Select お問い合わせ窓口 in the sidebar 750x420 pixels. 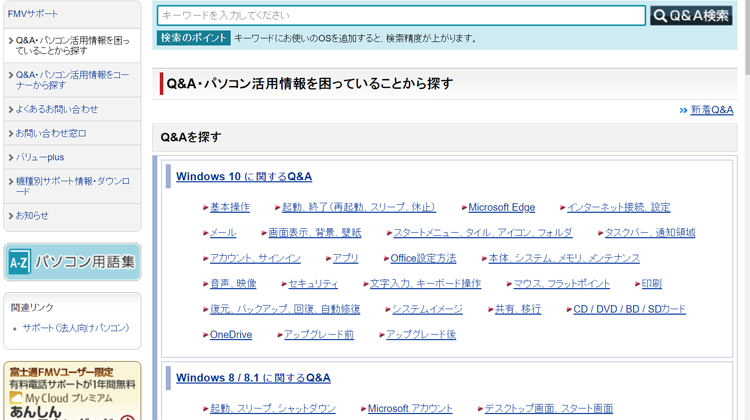pyautogui.click(x=51, y=133)
